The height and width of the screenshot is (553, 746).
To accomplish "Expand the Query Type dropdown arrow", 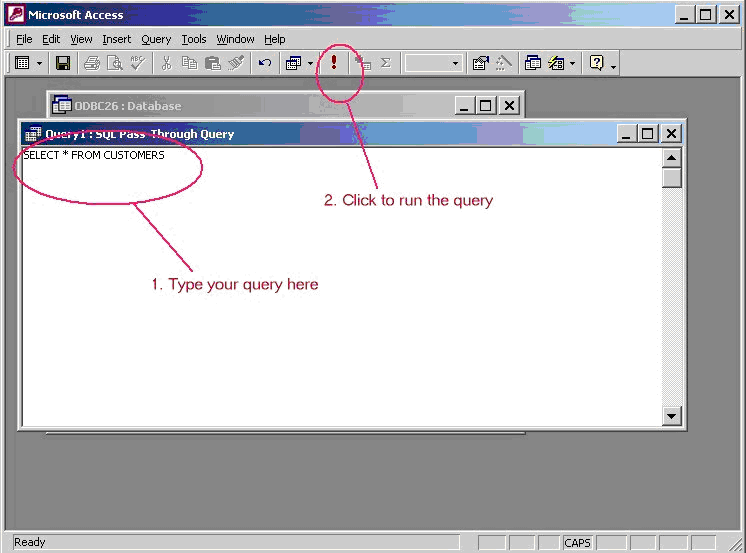I will pyautogui.click(x=310, y=63).
